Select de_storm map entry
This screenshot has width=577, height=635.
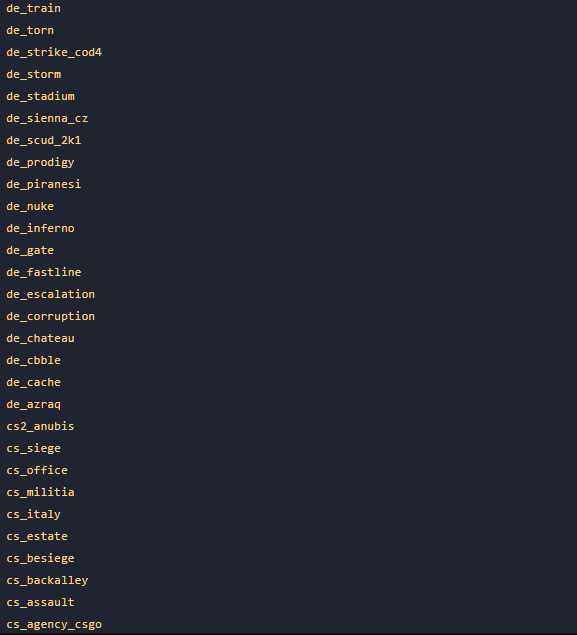coord(34,75)
